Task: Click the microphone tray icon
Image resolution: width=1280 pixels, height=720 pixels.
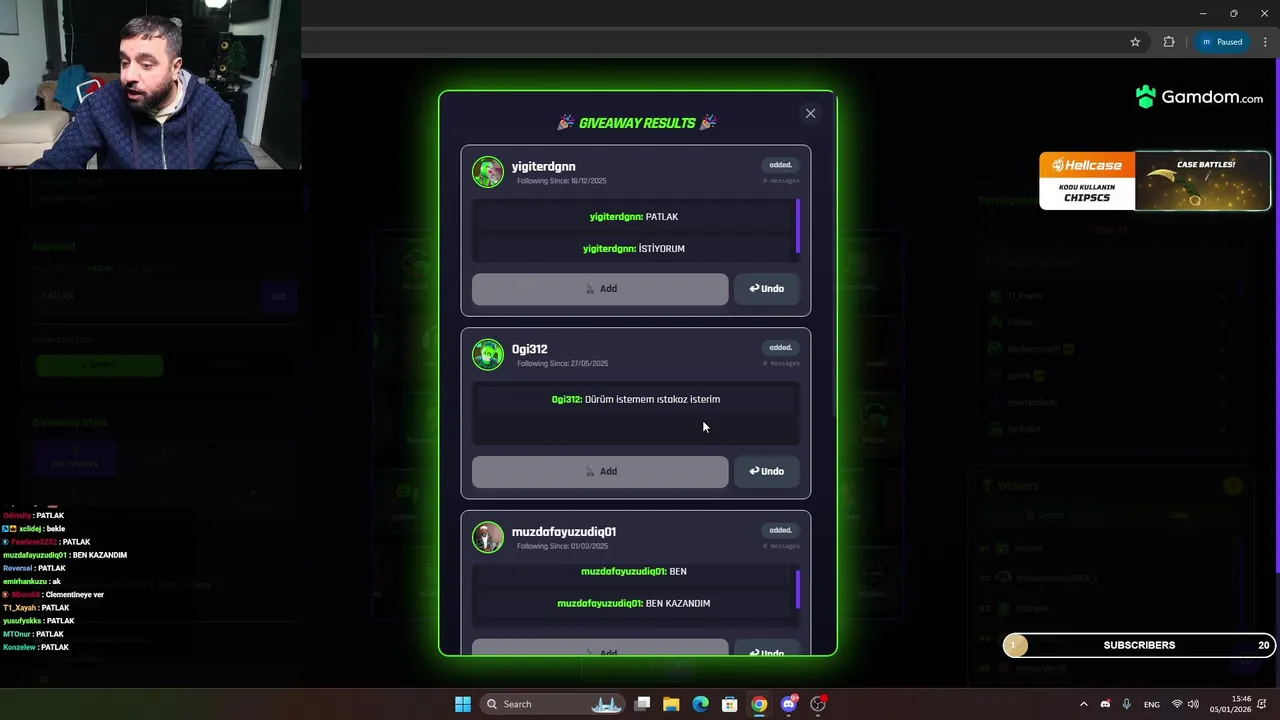Action: [1126, 704]
